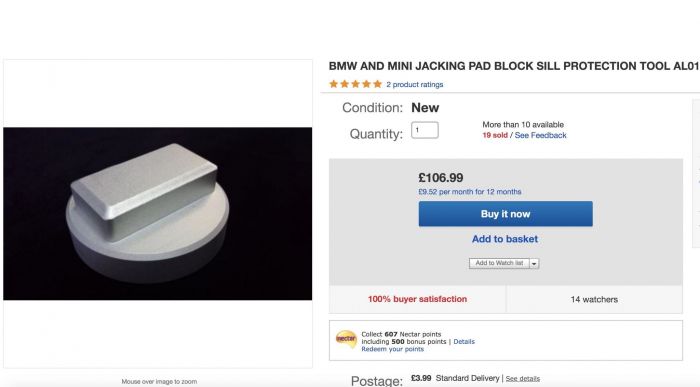Select the Add to basket link
700x387 pixels.
tap(505, 239)
